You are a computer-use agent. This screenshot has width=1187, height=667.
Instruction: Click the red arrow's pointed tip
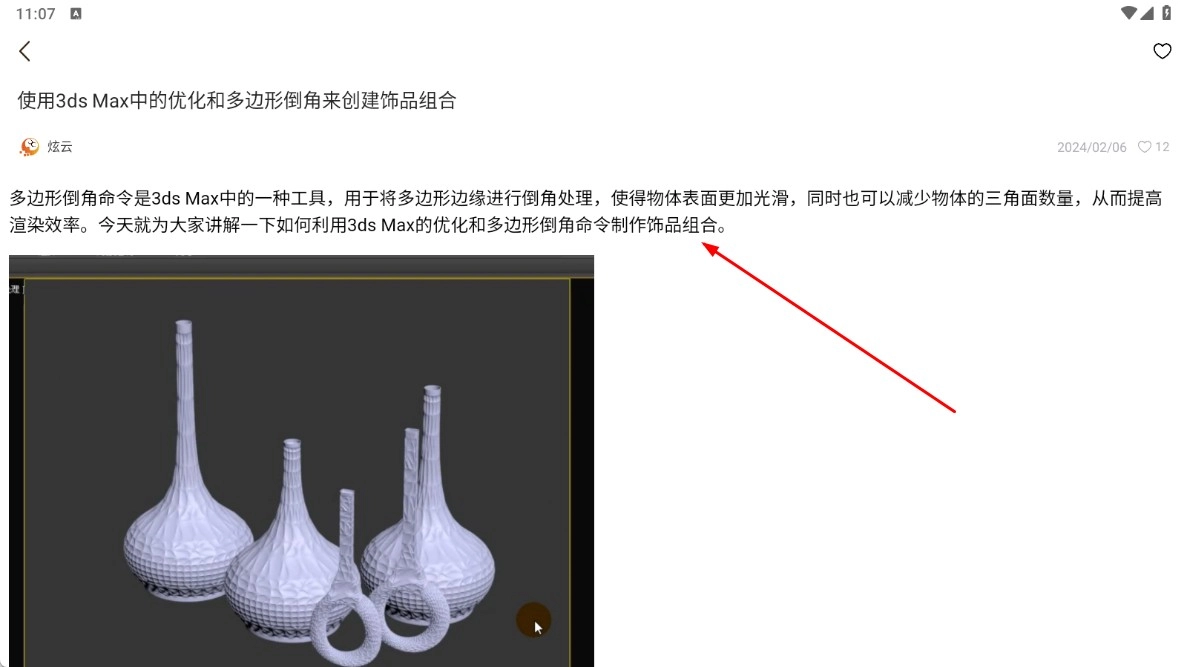coord(705,245)
